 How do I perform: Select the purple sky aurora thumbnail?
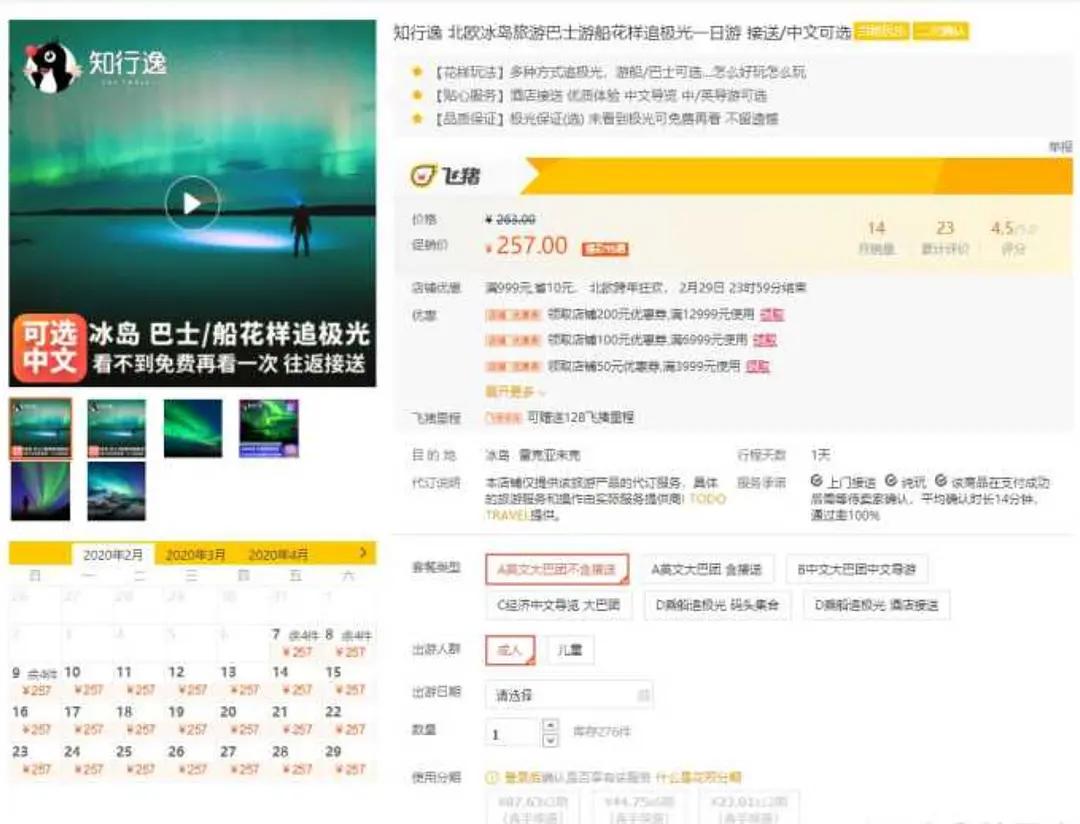pos(41,491)
